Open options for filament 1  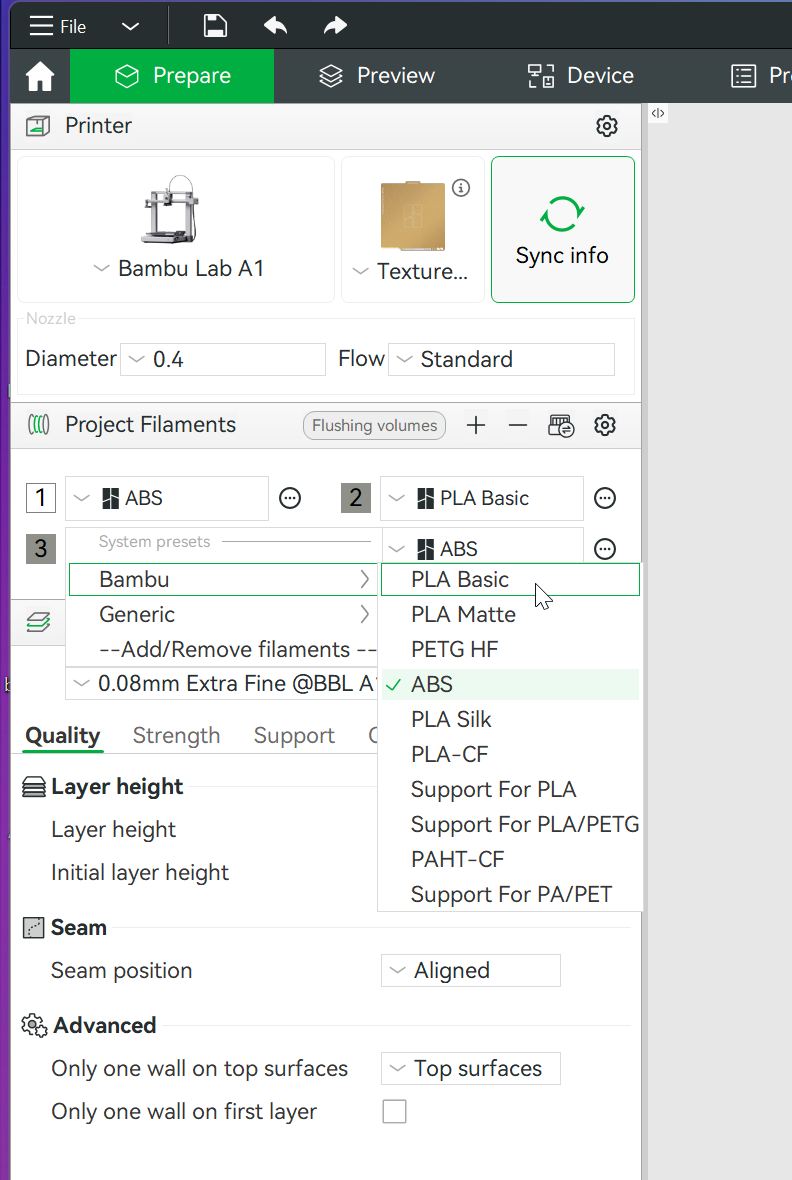[290, 498]
